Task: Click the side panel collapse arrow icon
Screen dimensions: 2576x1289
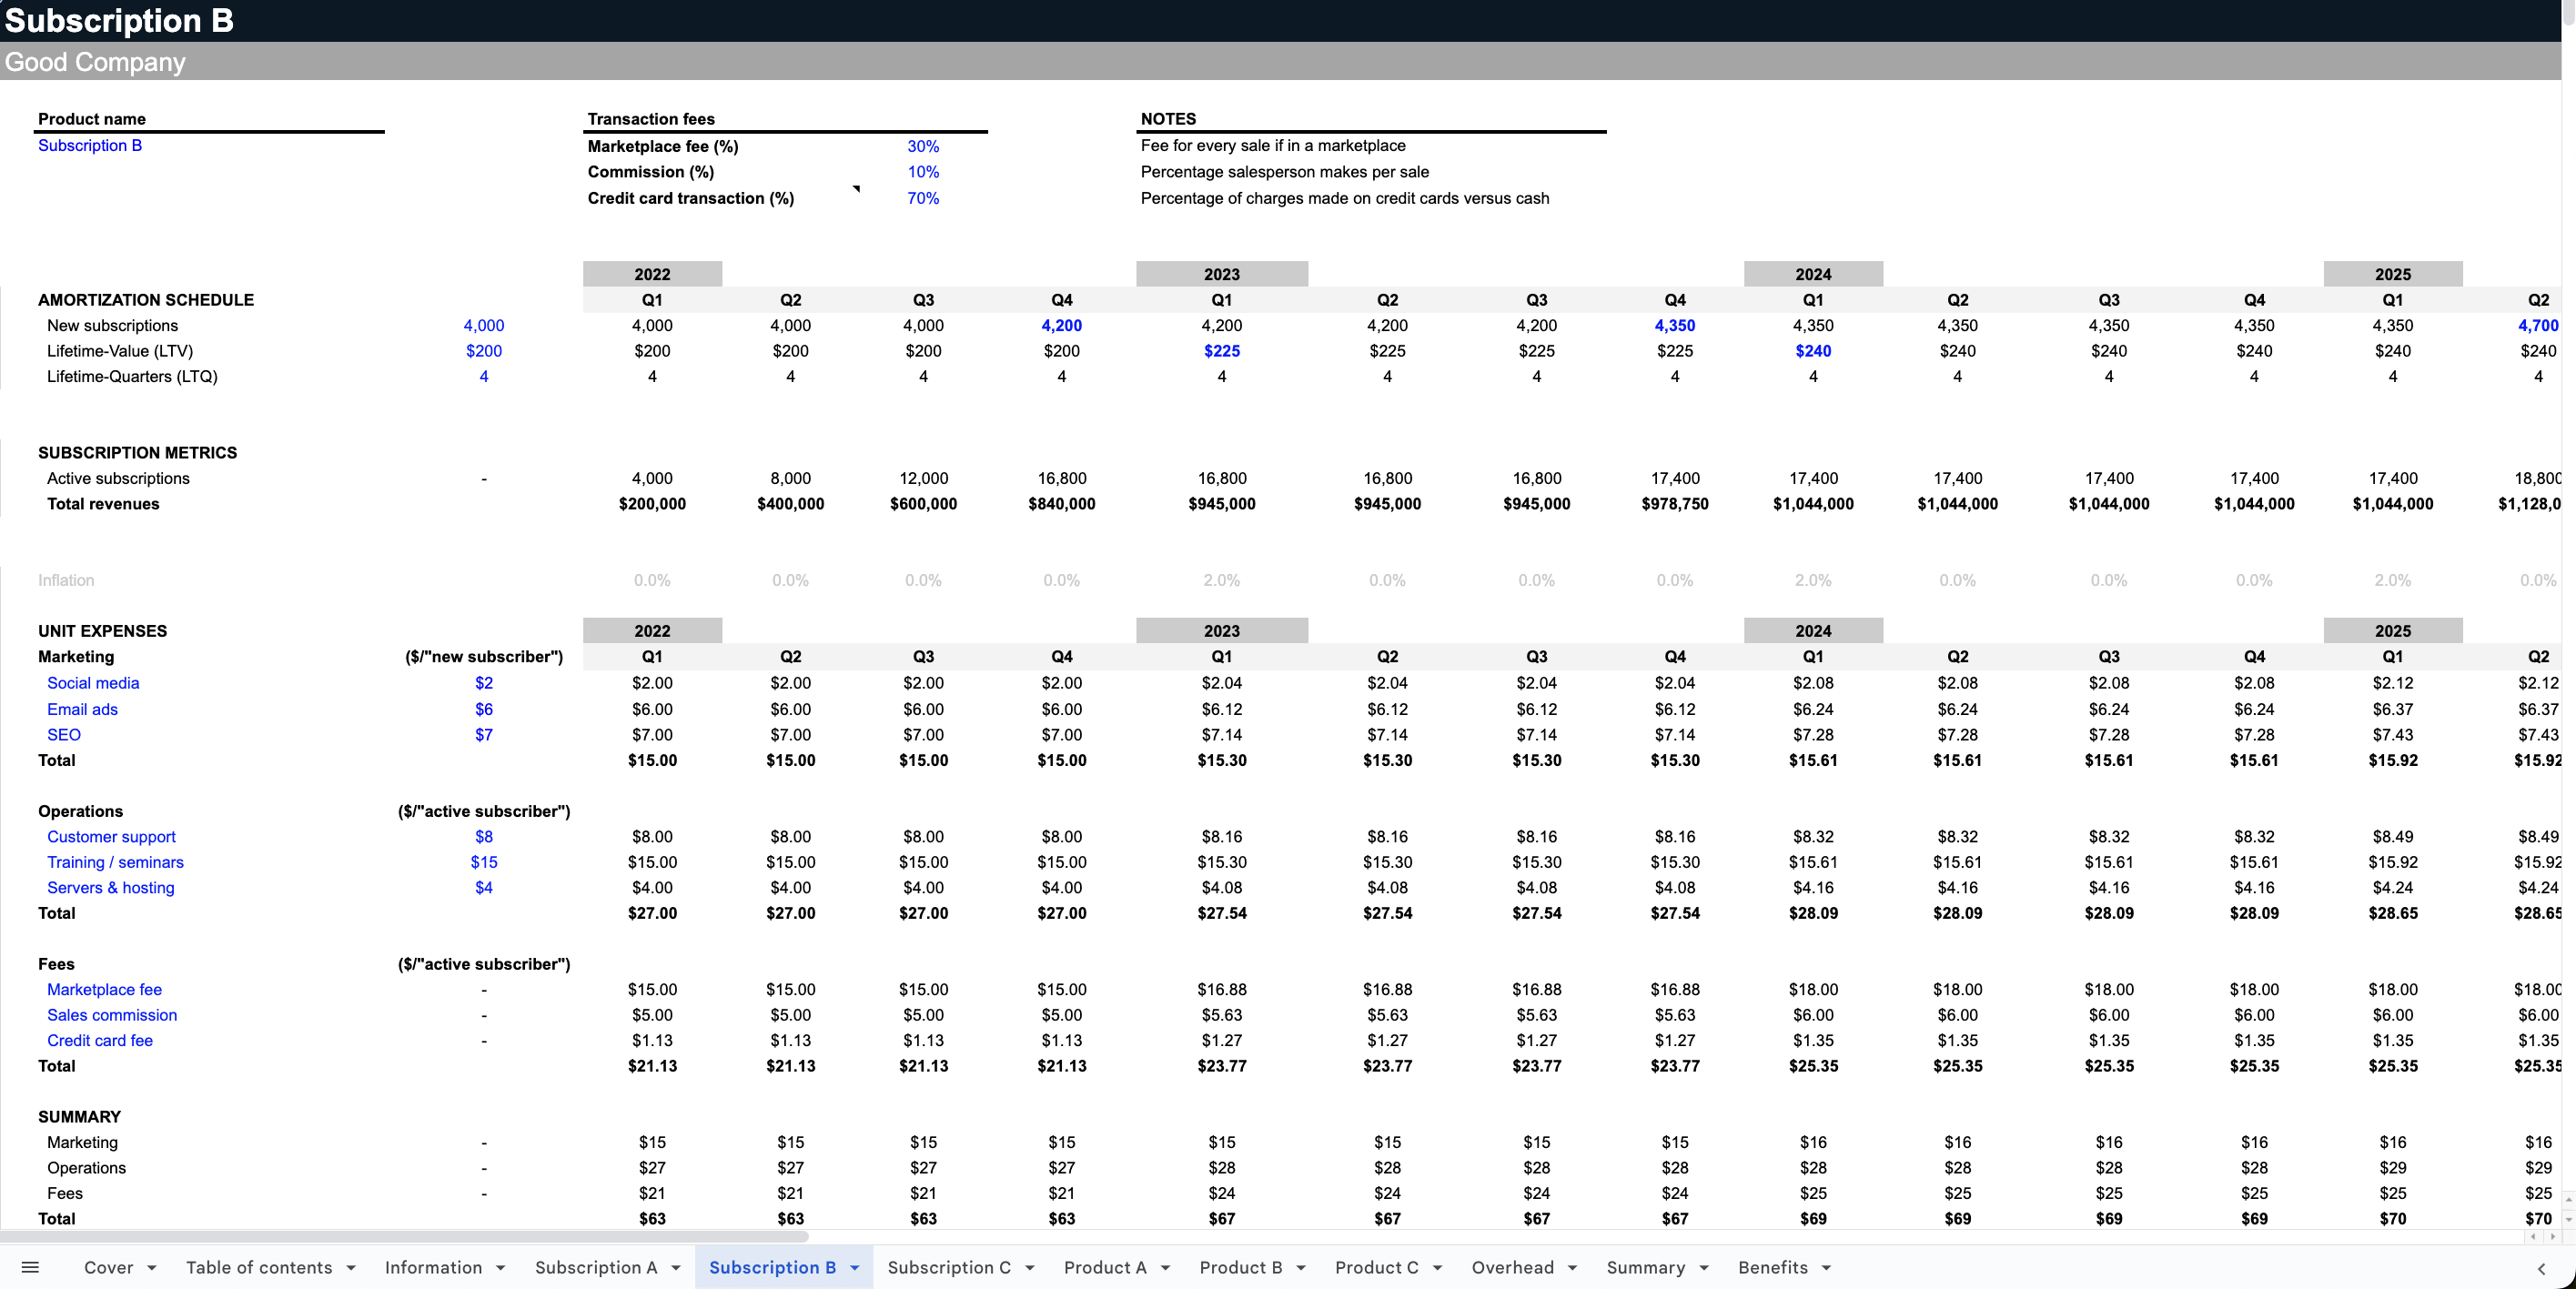Action: [2541, 1268]
